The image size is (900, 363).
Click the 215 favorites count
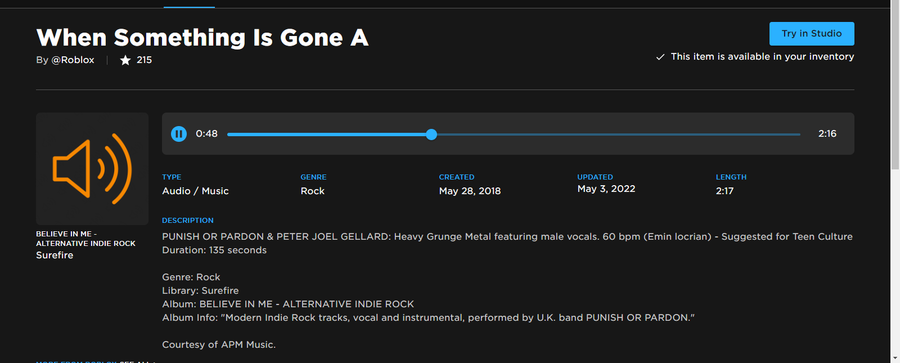click(144, 60)
